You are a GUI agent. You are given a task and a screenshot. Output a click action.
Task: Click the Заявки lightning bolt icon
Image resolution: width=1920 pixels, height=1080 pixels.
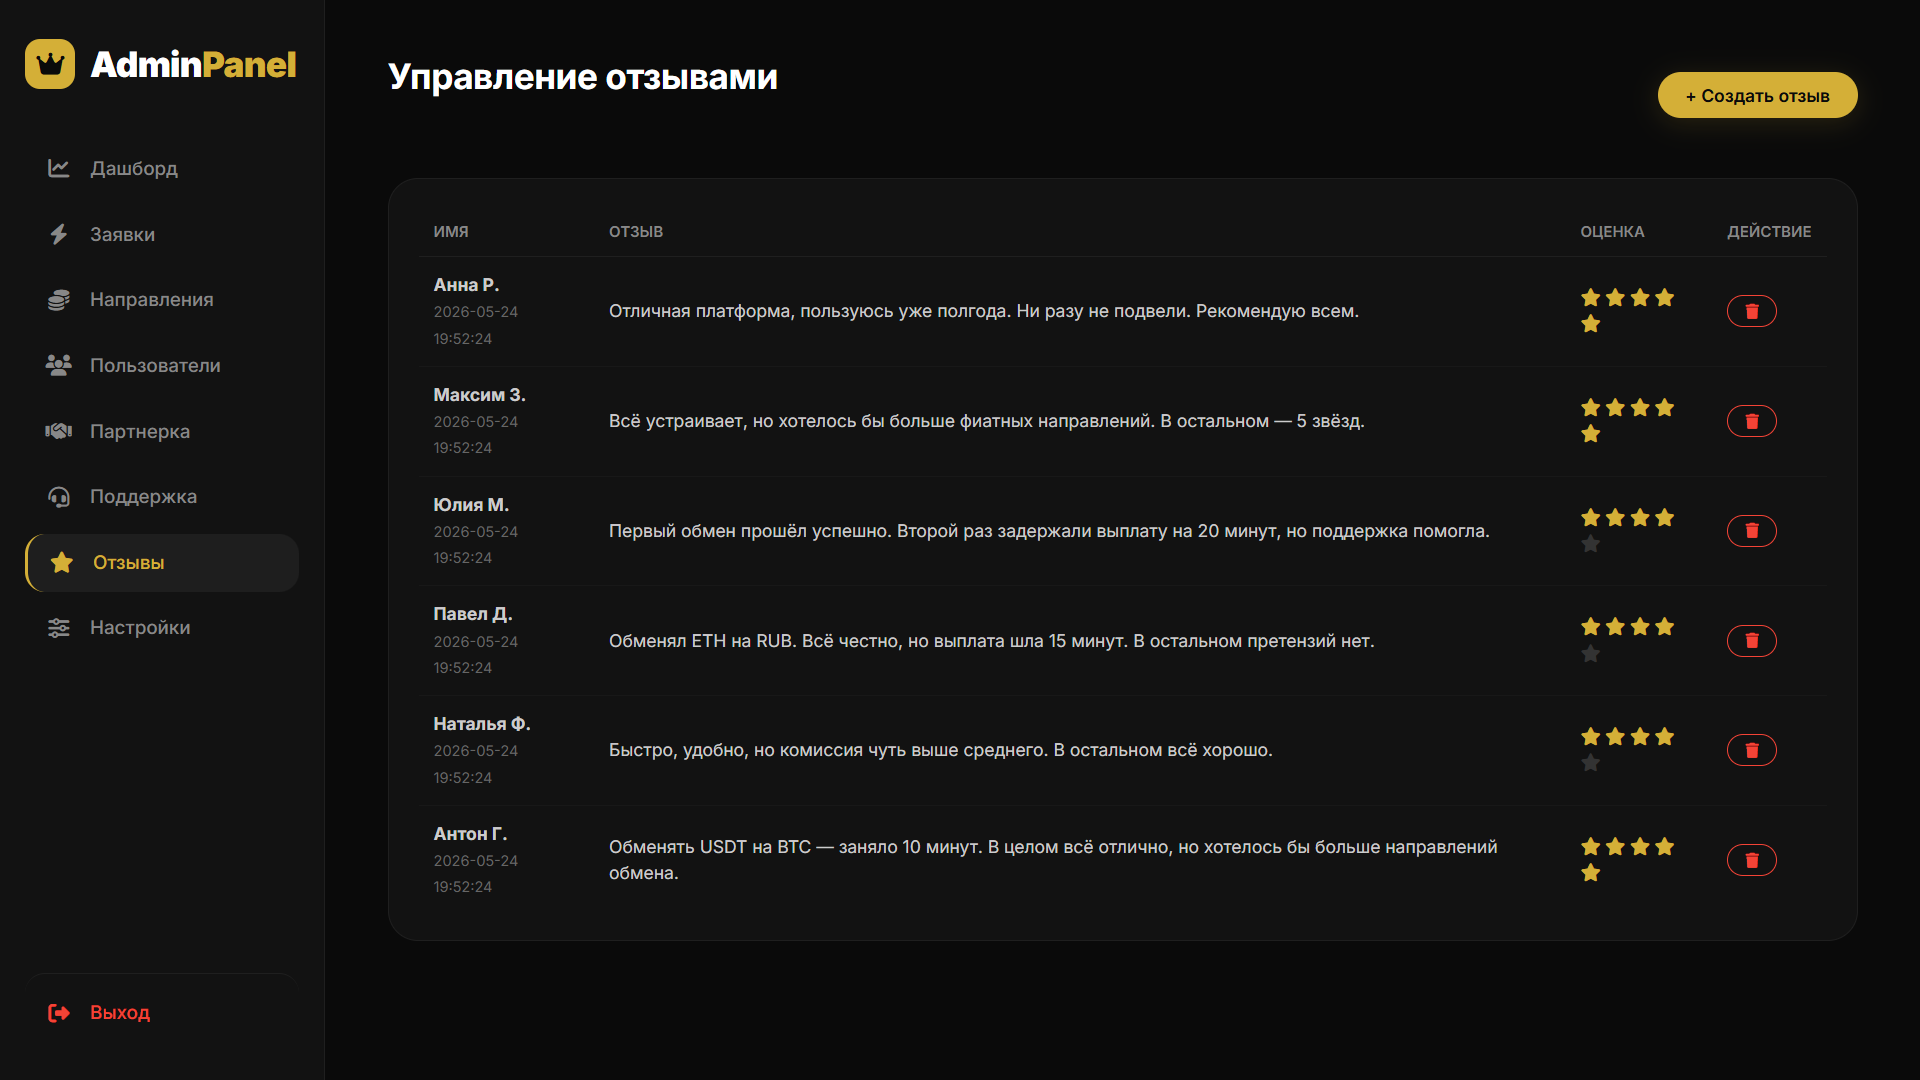click(x=59, y=234)
